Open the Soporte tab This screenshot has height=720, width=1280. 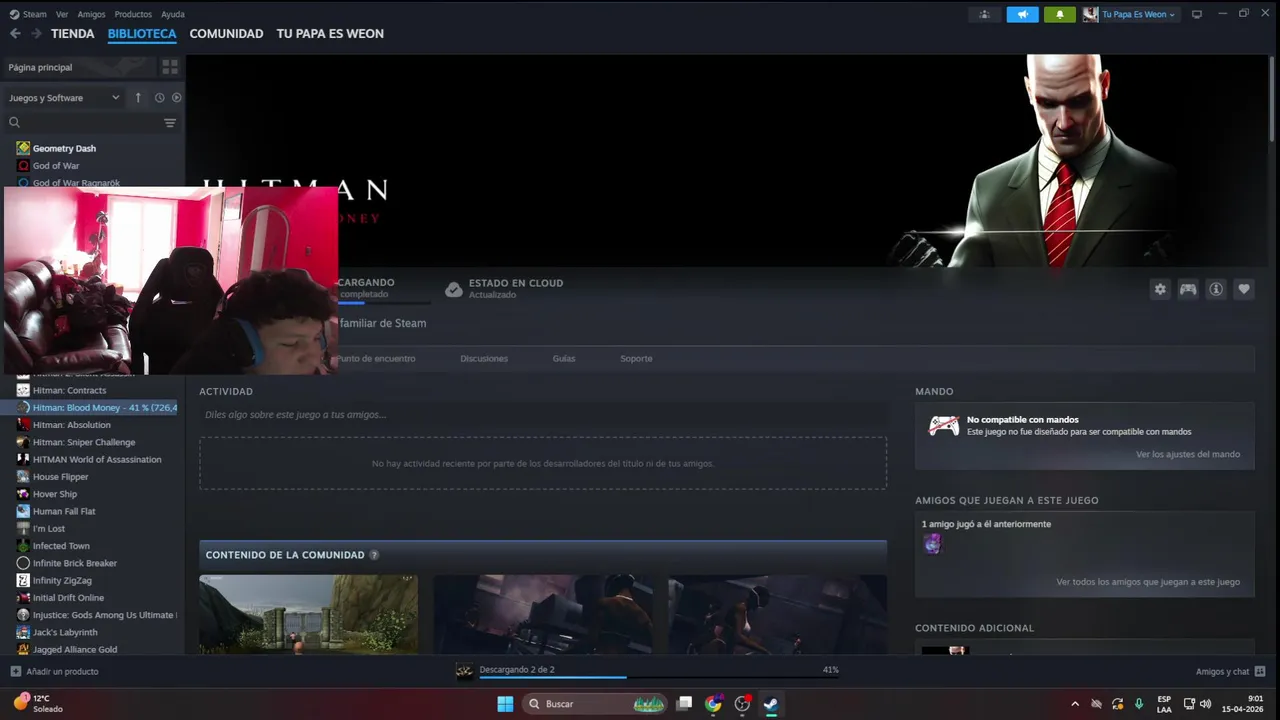click(636, 358)
